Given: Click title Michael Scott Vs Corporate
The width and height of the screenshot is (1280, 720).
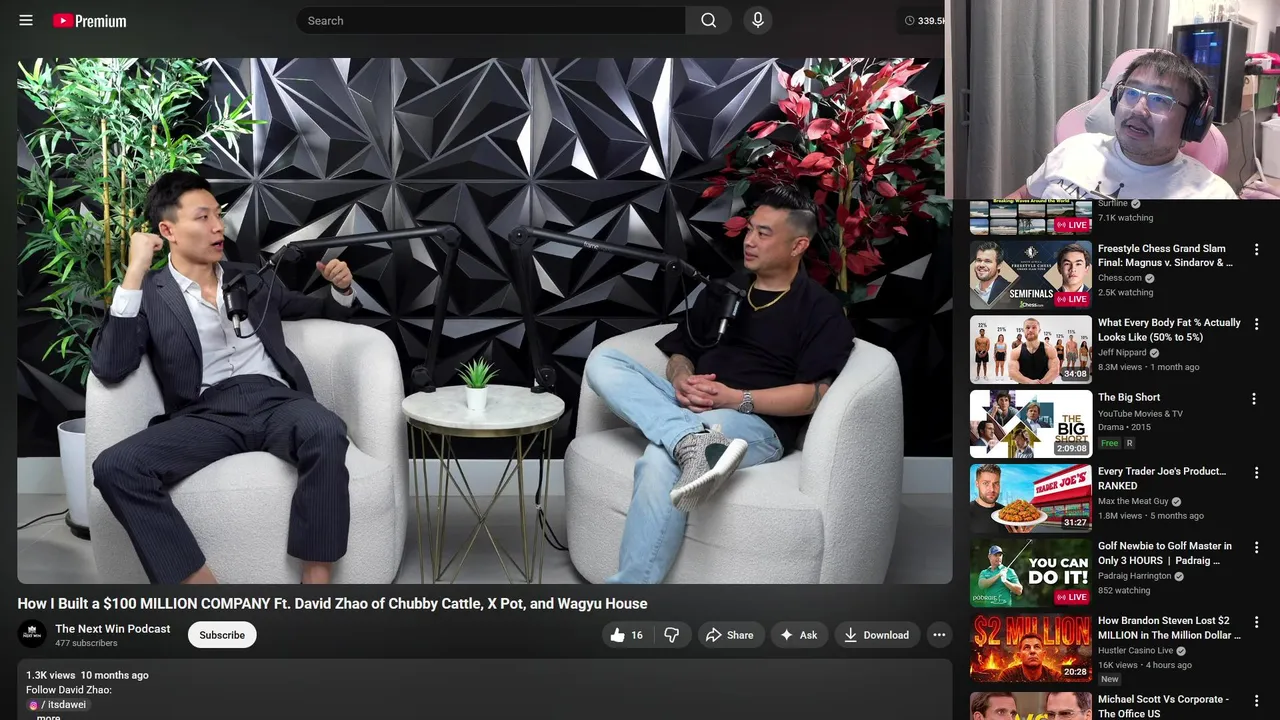Looking at the screenshot, I should pyautogui.click(x=1163, y=706).
